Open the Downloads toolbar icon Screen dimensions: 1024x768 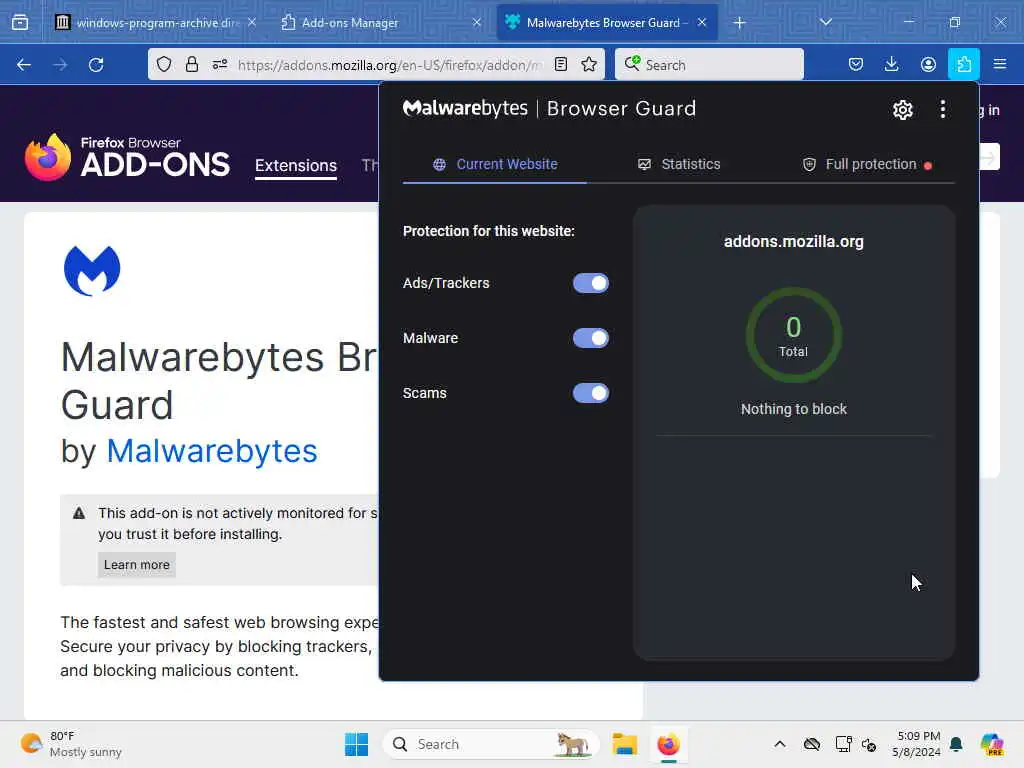891,64
